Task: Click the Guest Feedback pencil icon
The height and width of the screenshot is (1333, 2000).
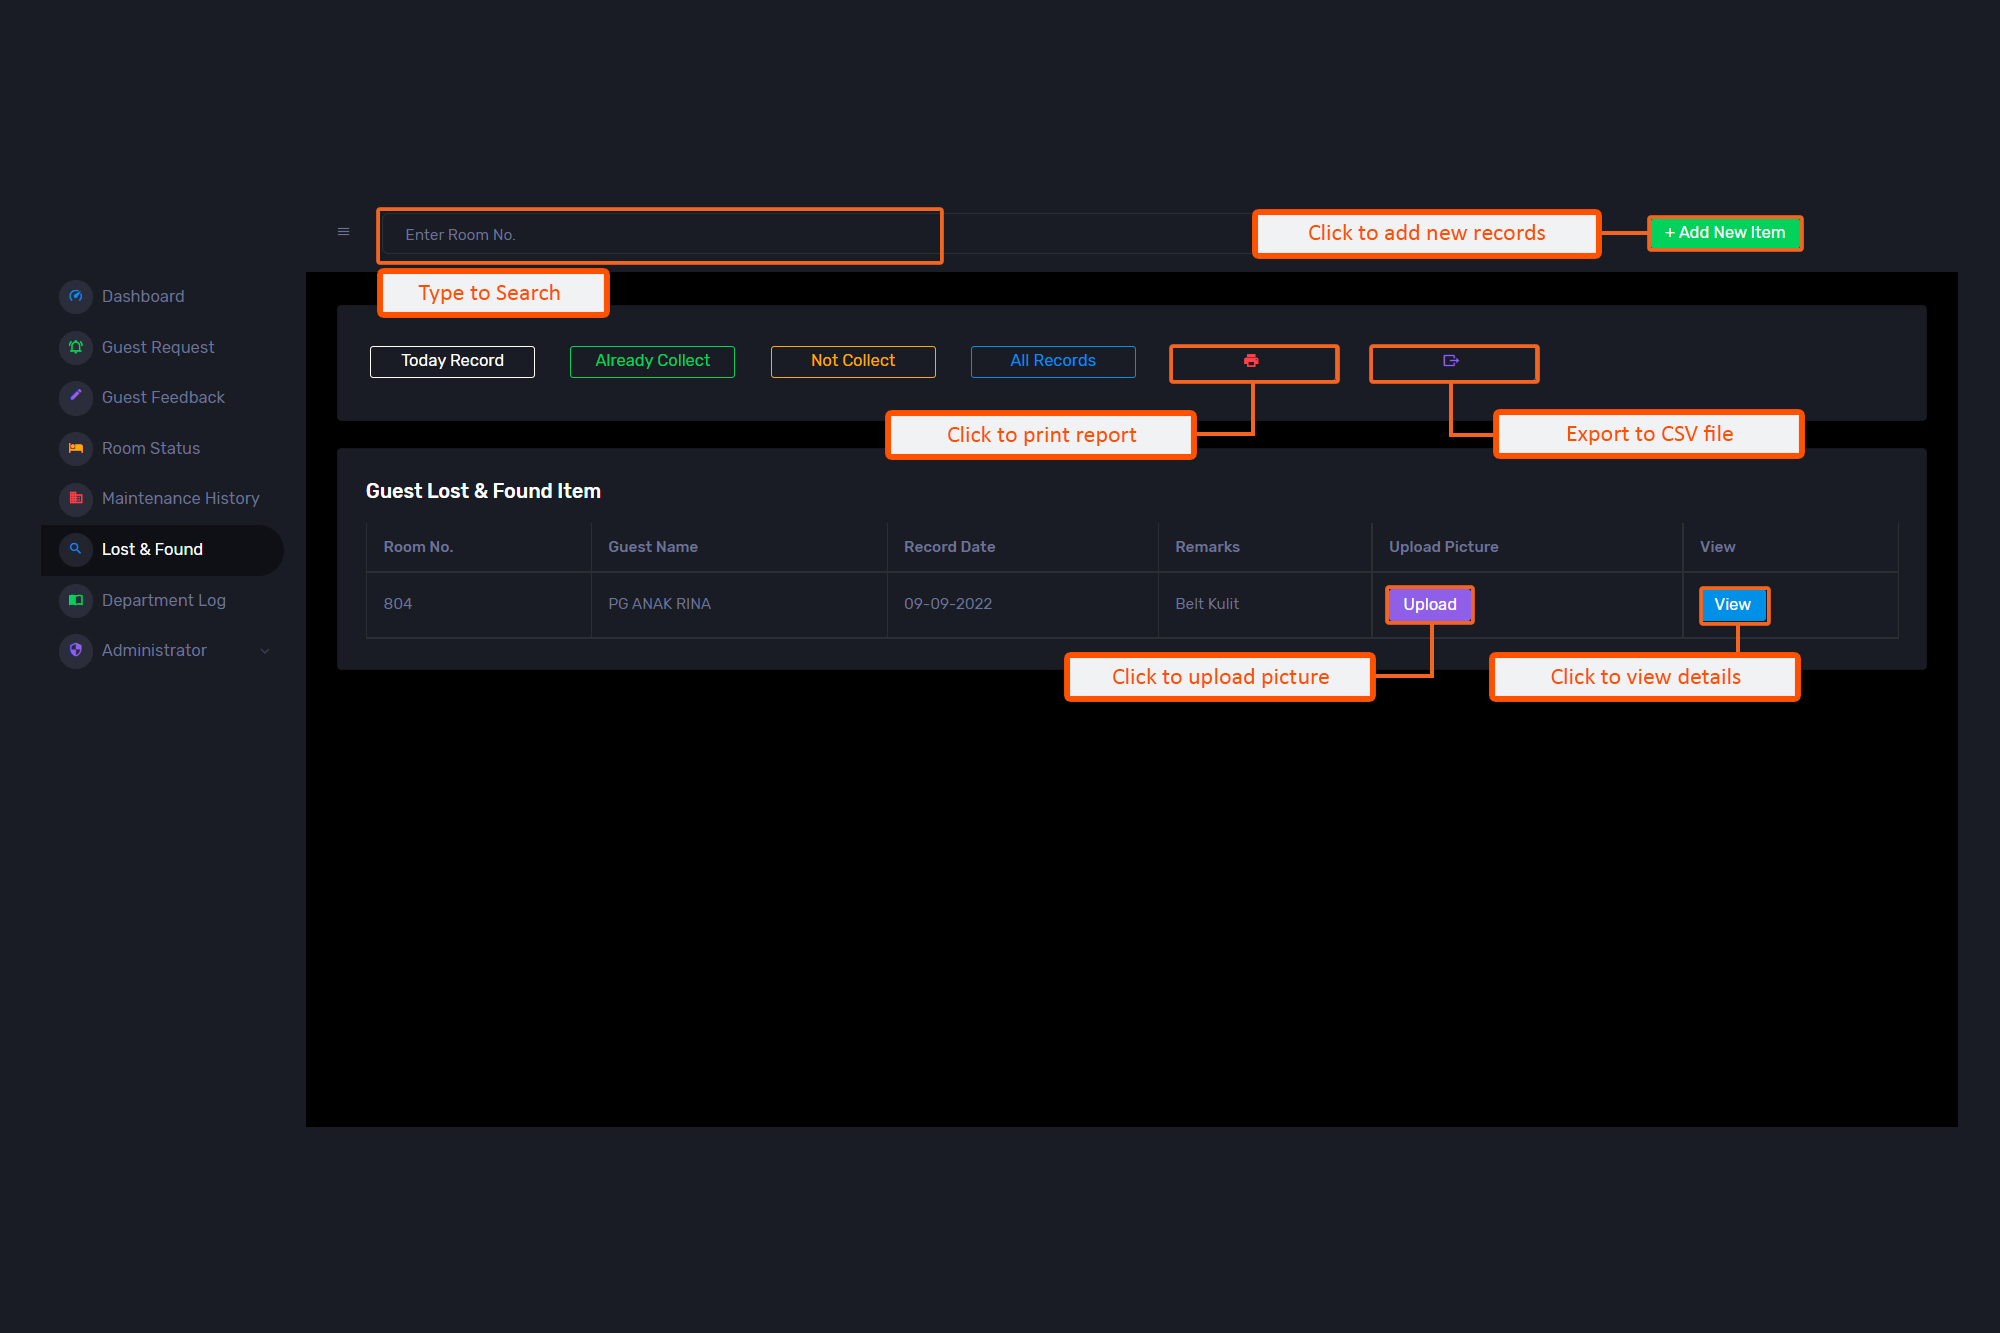Action: (x=76, y=397)
